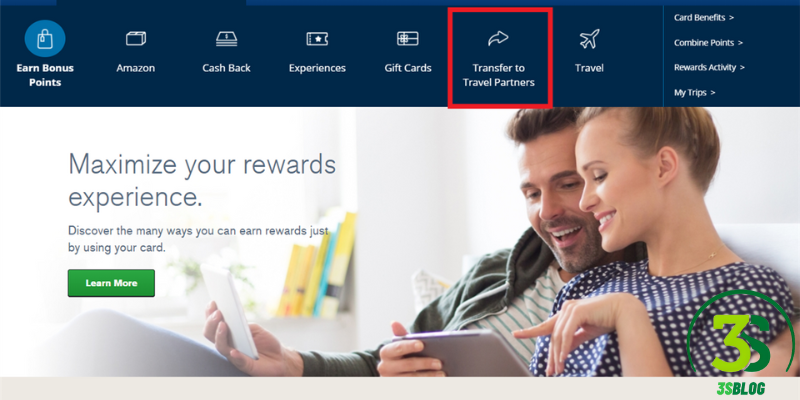
Task: Go to My Trips
Action: coord(694,93)
